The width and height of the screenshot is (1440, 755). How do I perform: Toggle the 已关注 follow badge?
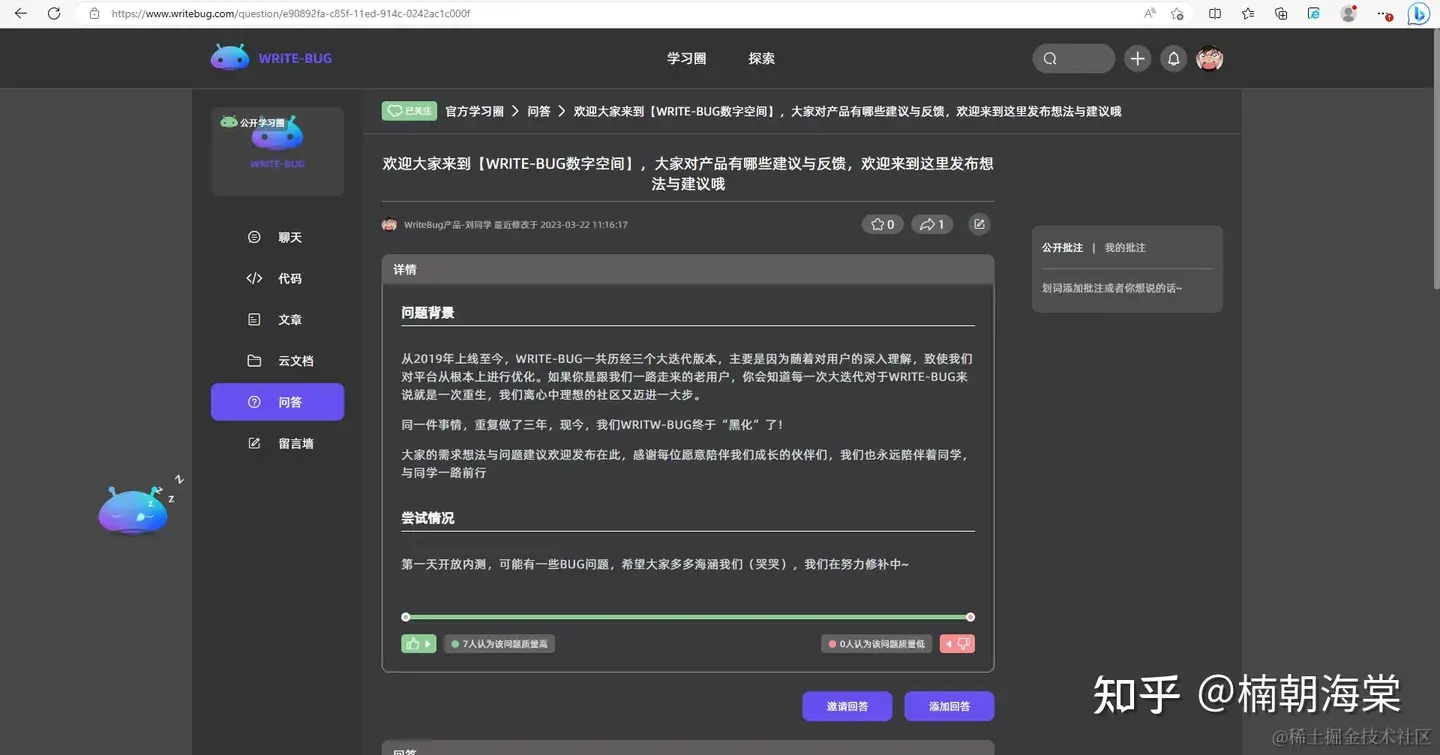coord(409,111)
